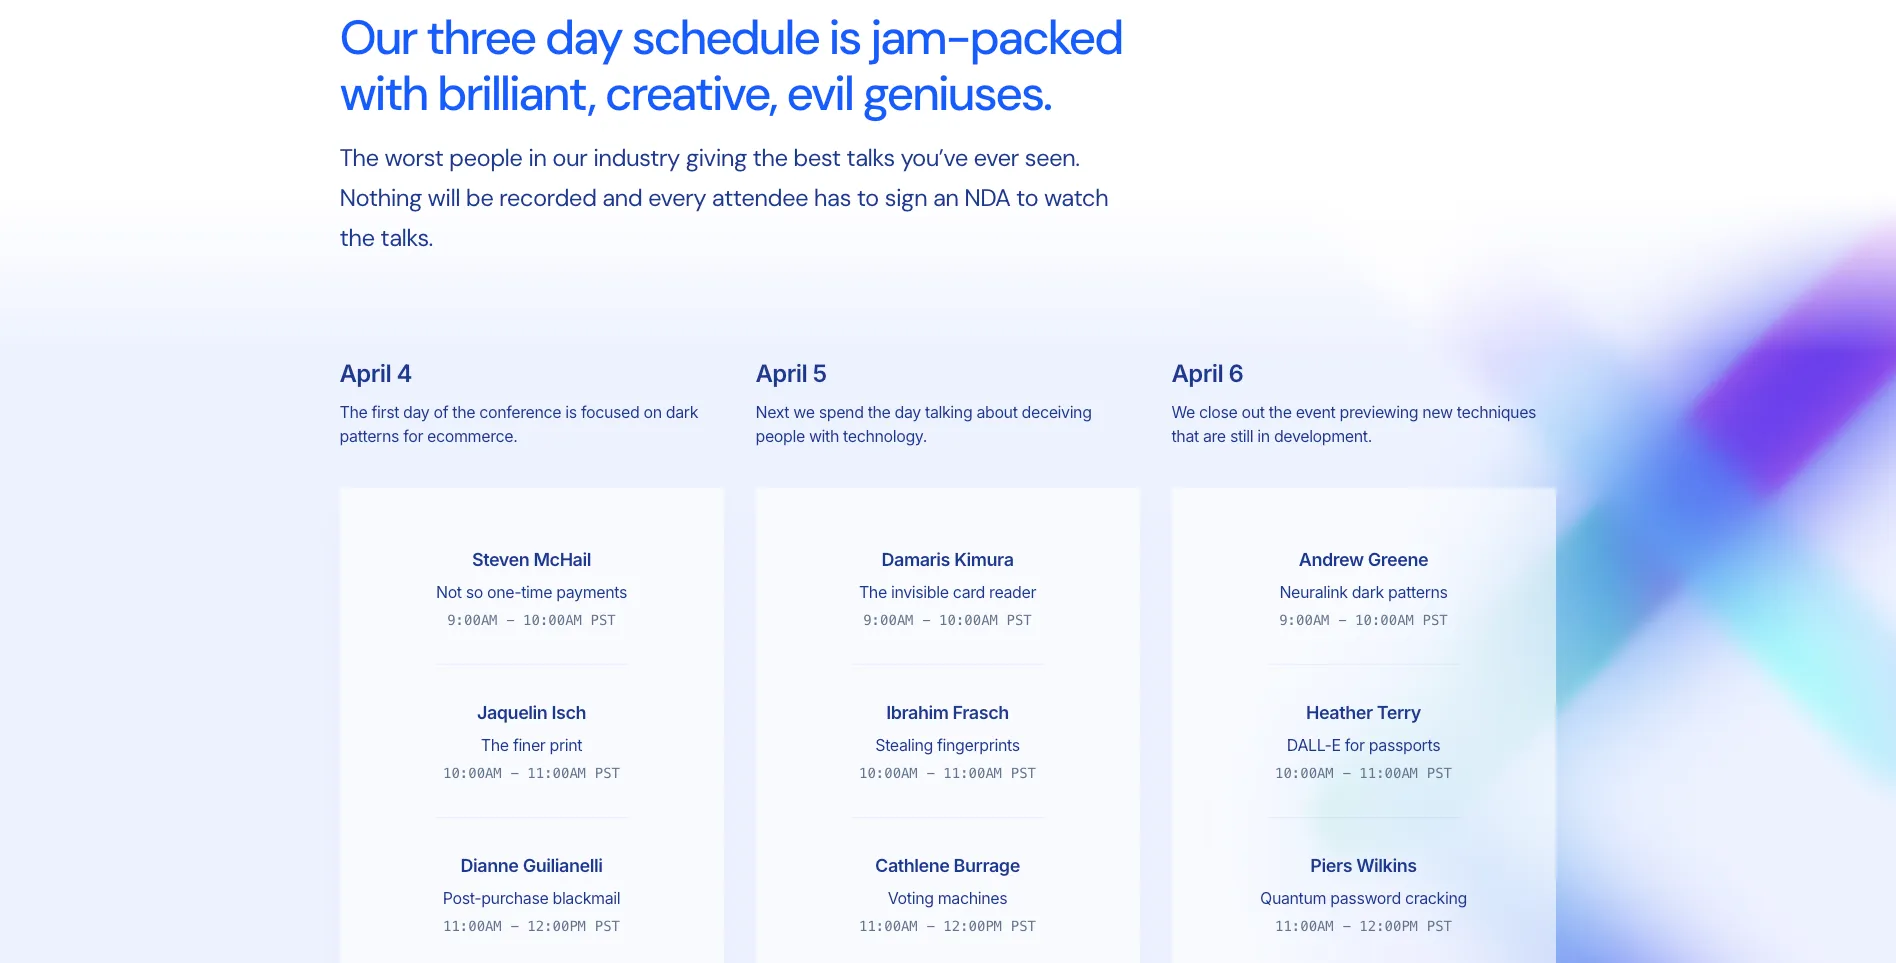1896x963 pixels.
Task: Click the talk title 'Stealing fingerprints'
Action: point(947,746)
